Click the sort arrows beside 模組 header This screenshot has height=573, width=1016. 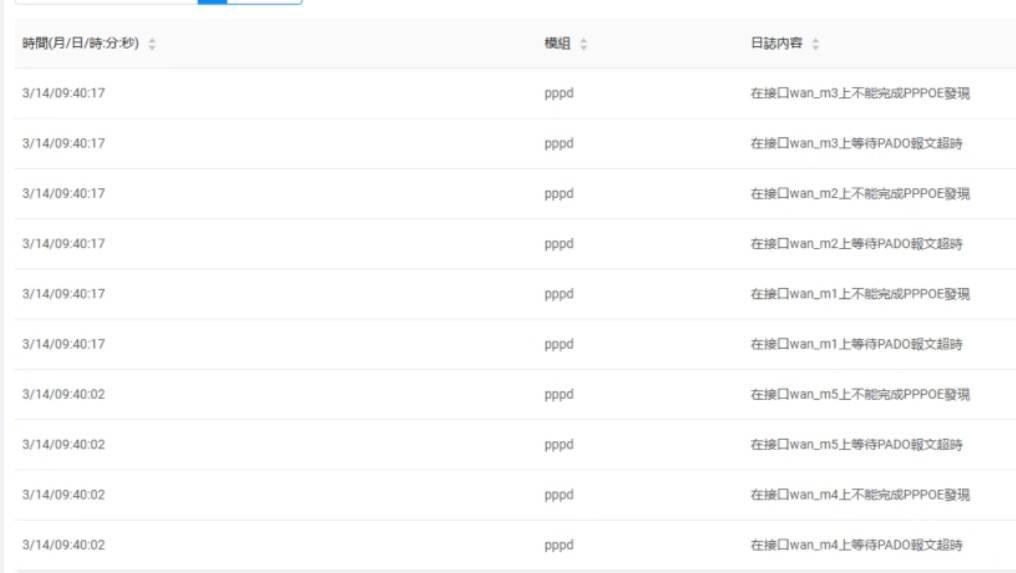tap(584, 45)
